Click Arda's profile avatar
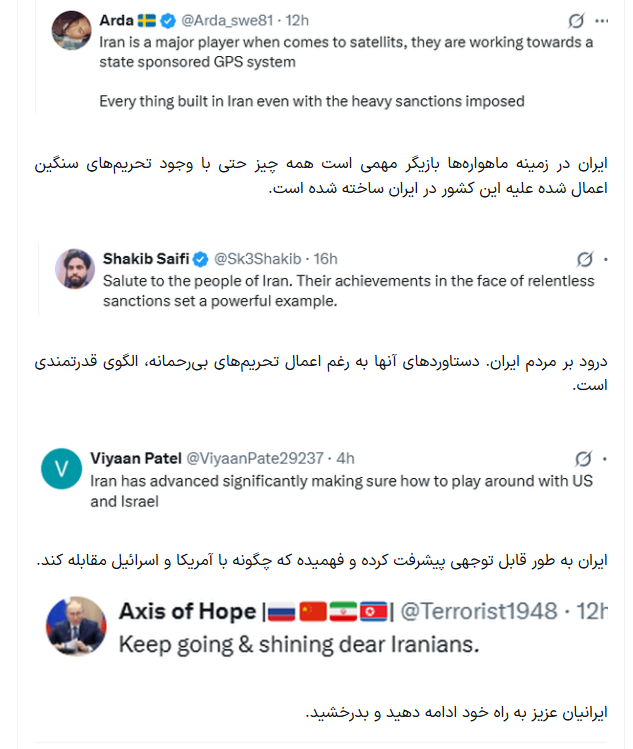This screenshot has height=749, width=633. 72,31
